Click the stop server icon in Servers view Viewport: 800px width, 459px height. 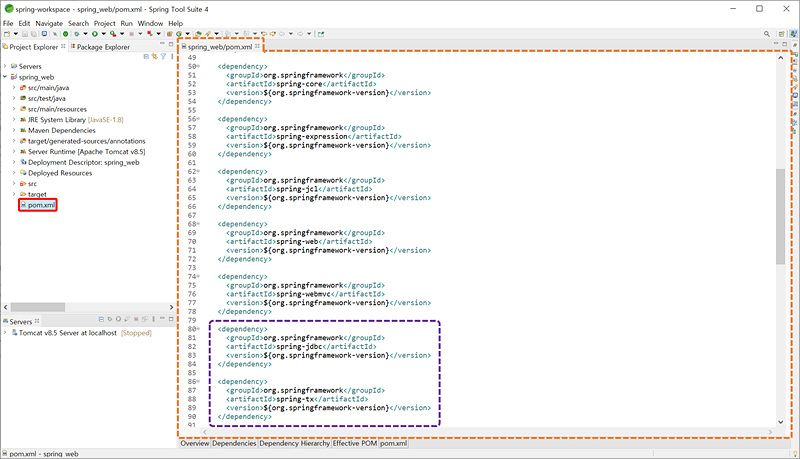click(136, 319)
